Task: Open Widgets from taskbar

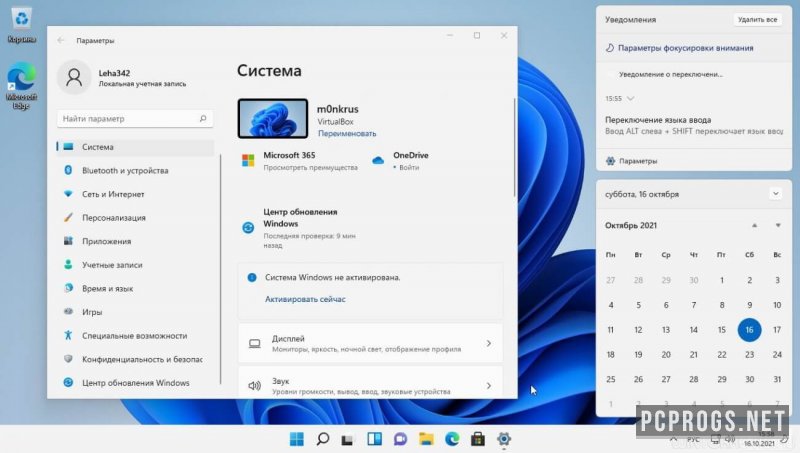Action: [x=374, y=439]
